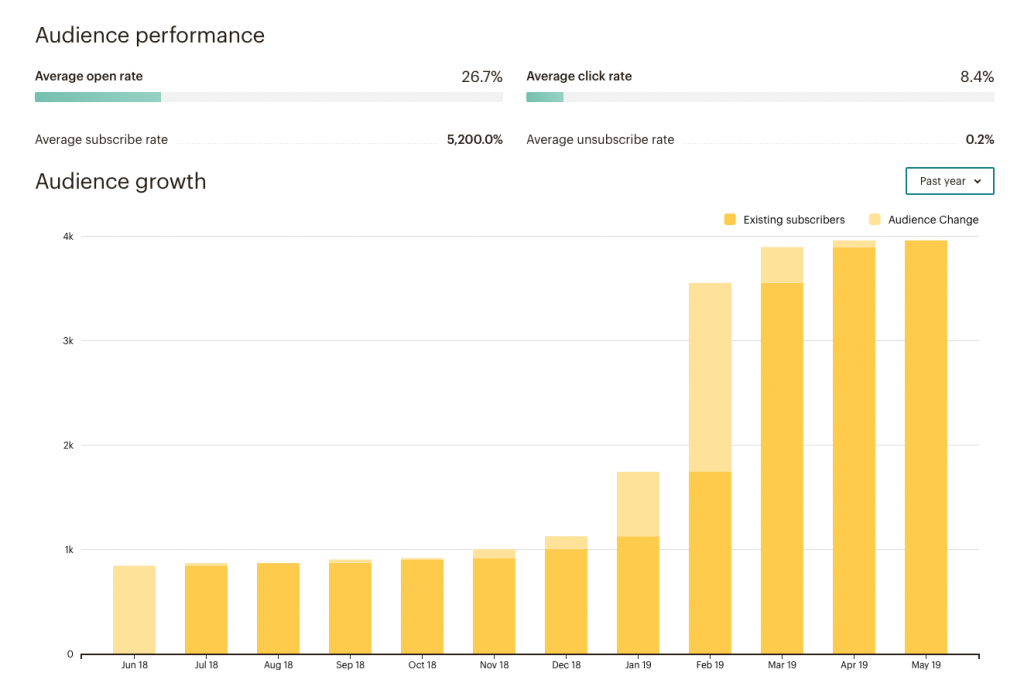
Task: Click the Average subscribe rate value 5,200.0%
Action: tap(474, 140)
